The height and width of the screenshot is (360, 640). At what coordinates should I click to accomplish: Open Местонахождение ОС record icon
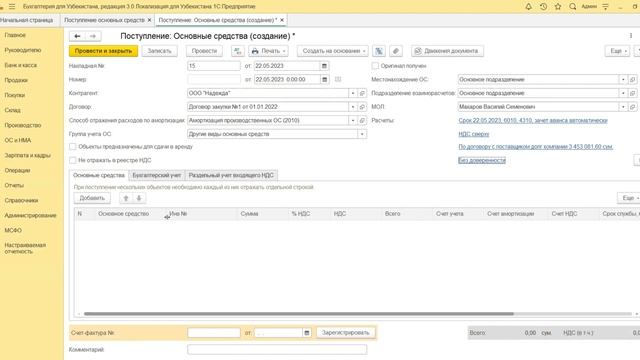pos(632,80)
